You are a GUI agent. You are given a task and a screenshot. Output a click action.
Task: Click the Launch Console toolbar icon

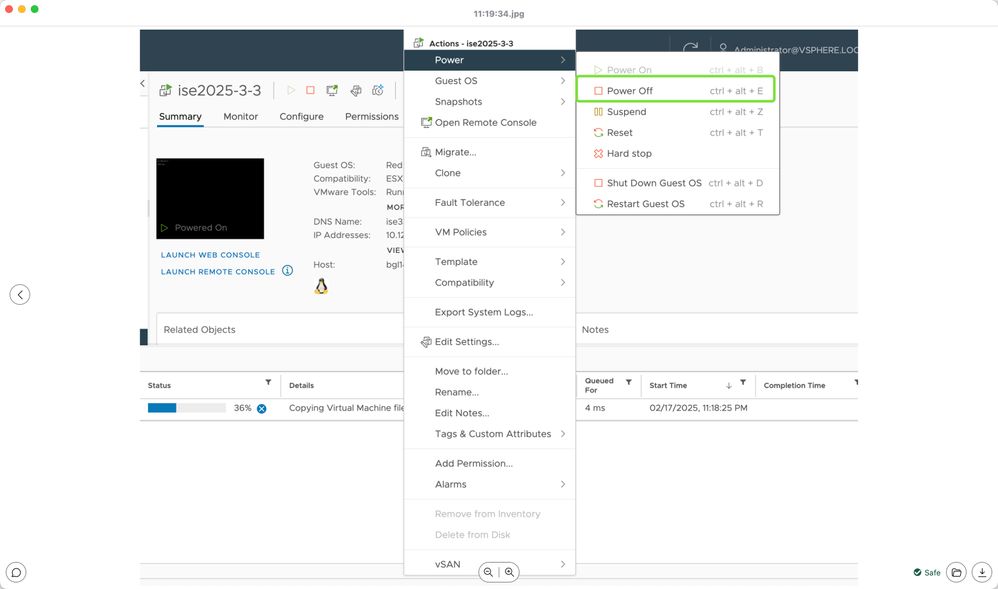332,90
